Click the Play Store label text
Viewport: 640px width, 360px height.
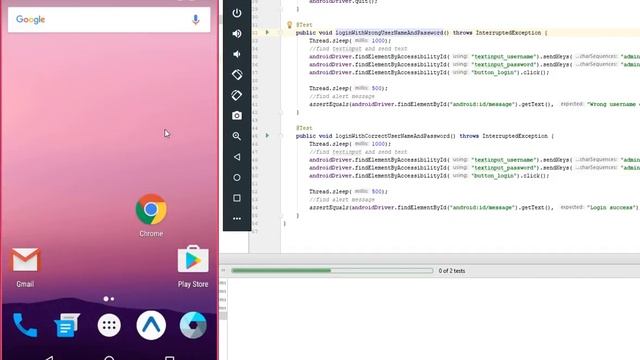193,284
